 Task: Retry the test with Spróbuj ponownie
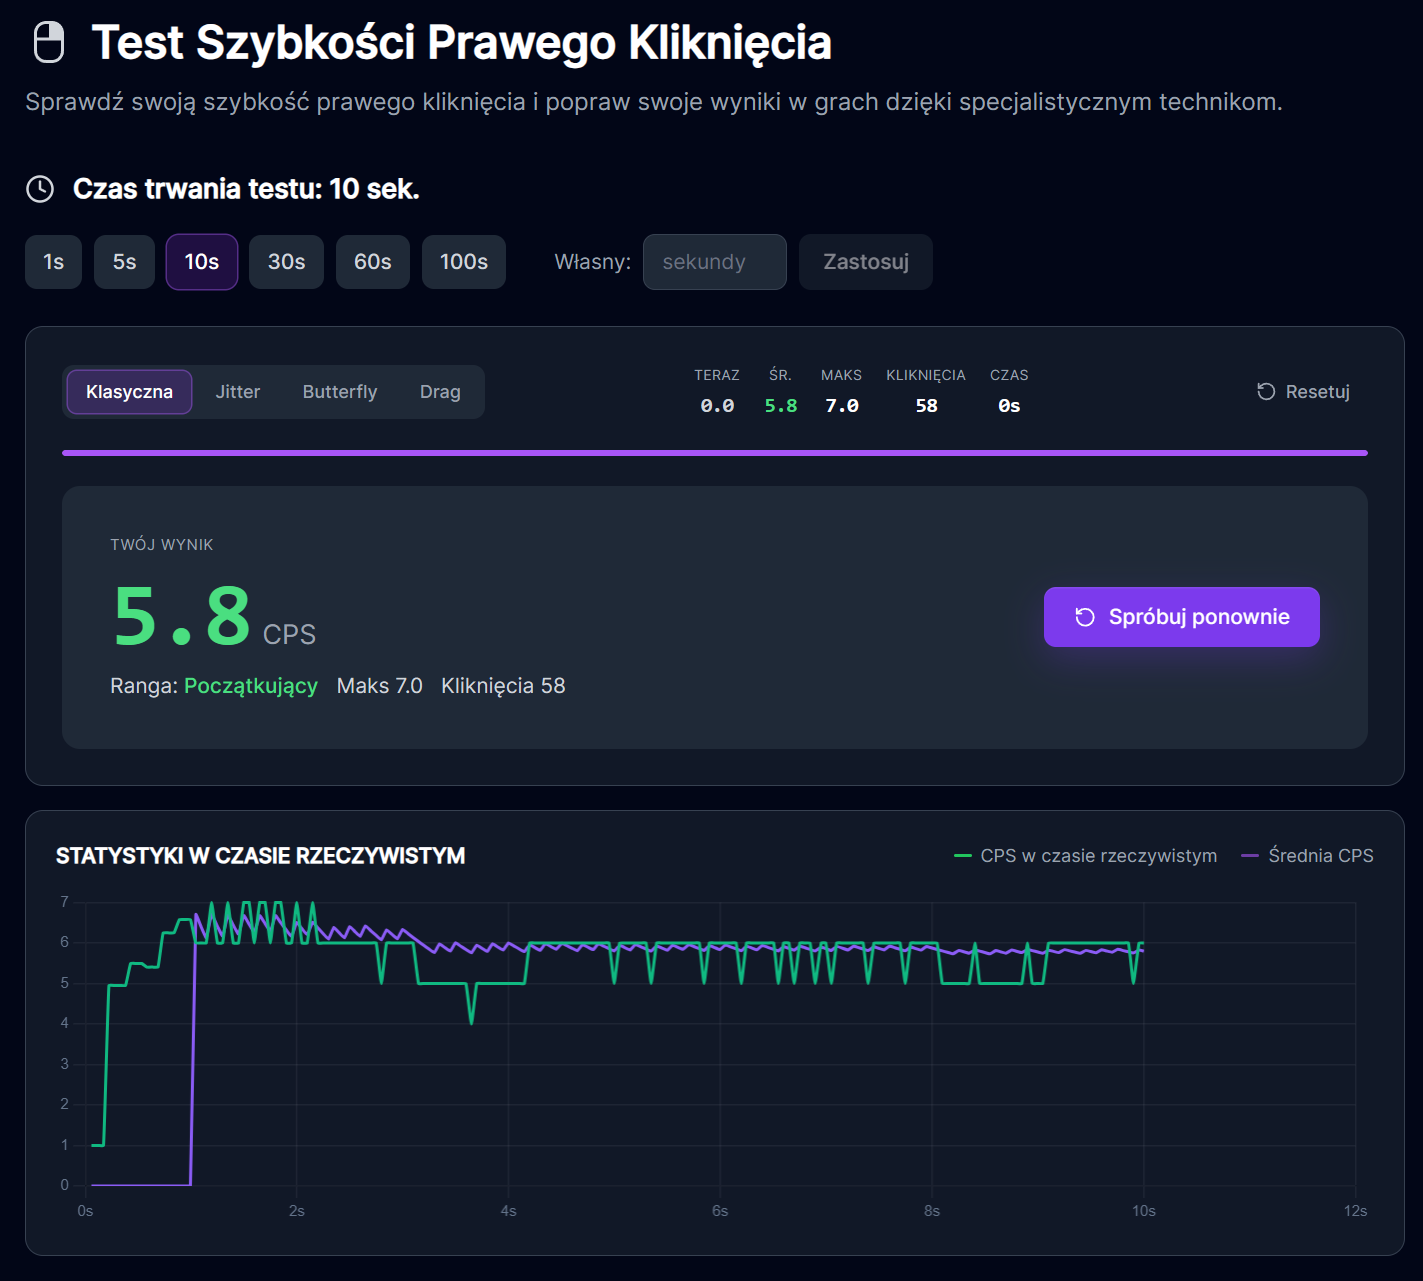[x=1182, y=617]
